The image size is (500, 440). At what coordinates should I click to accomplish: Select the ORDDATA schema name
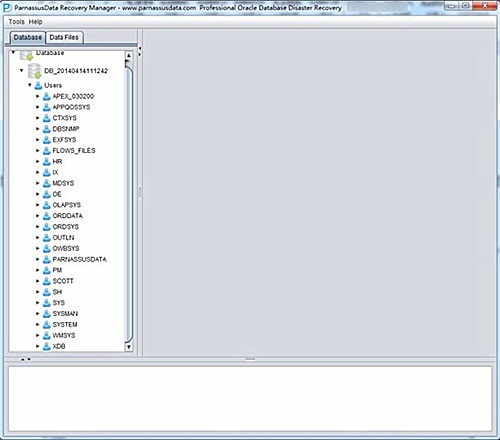click(68, 216)
